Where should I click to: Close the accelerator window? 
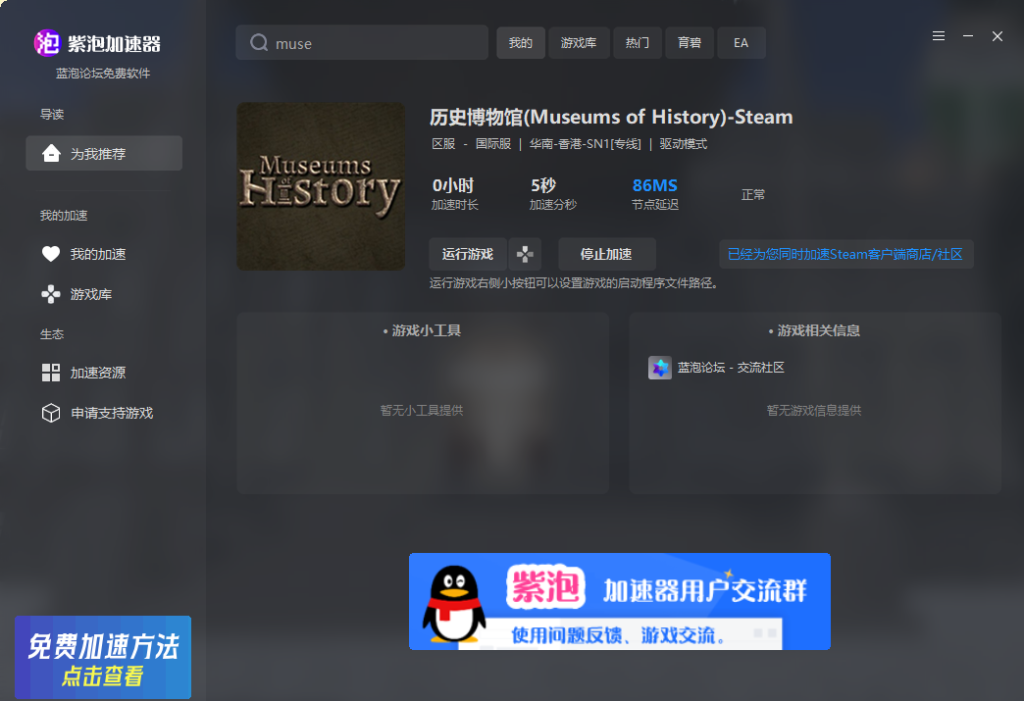click(x=997, y=36)
